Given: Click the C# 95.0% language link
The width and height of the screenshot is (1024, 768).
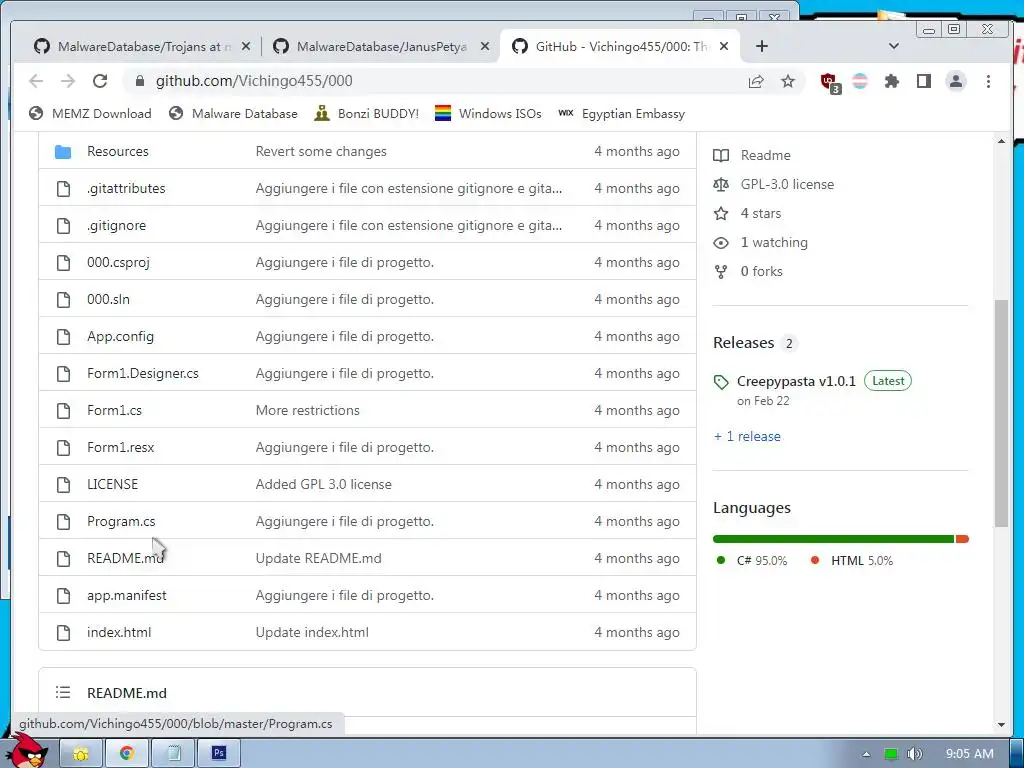Looking at the screenshot, I should pos(752,561).
